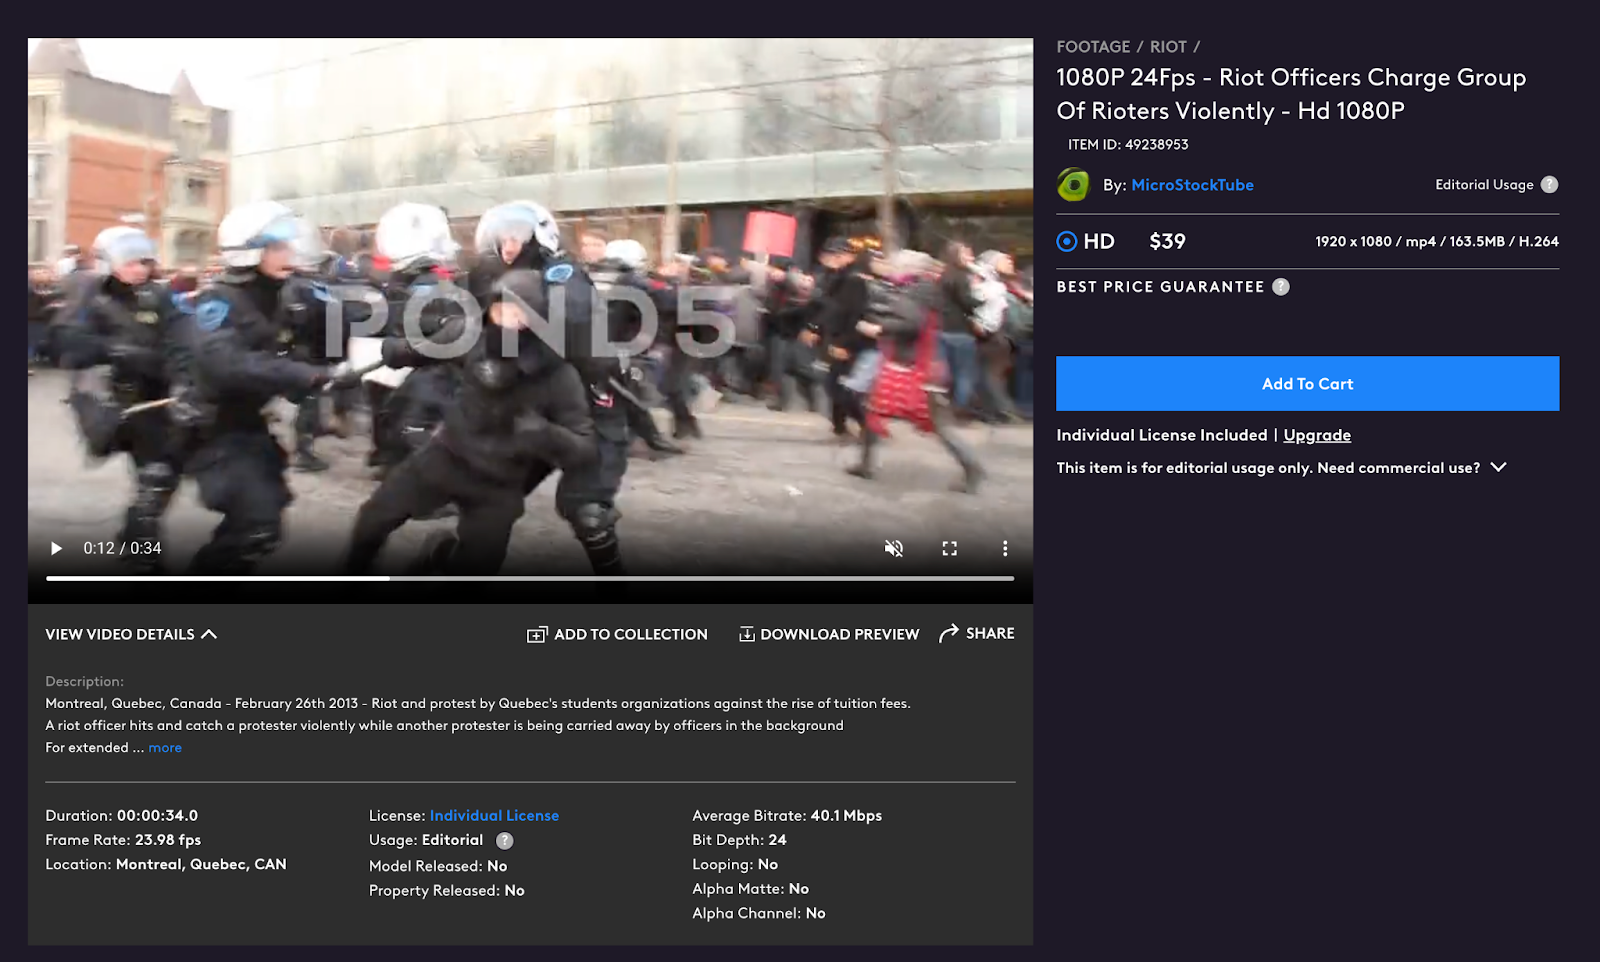Click the Upgrade license link
The image size is (1600, 962).
tap(1317, 435)
